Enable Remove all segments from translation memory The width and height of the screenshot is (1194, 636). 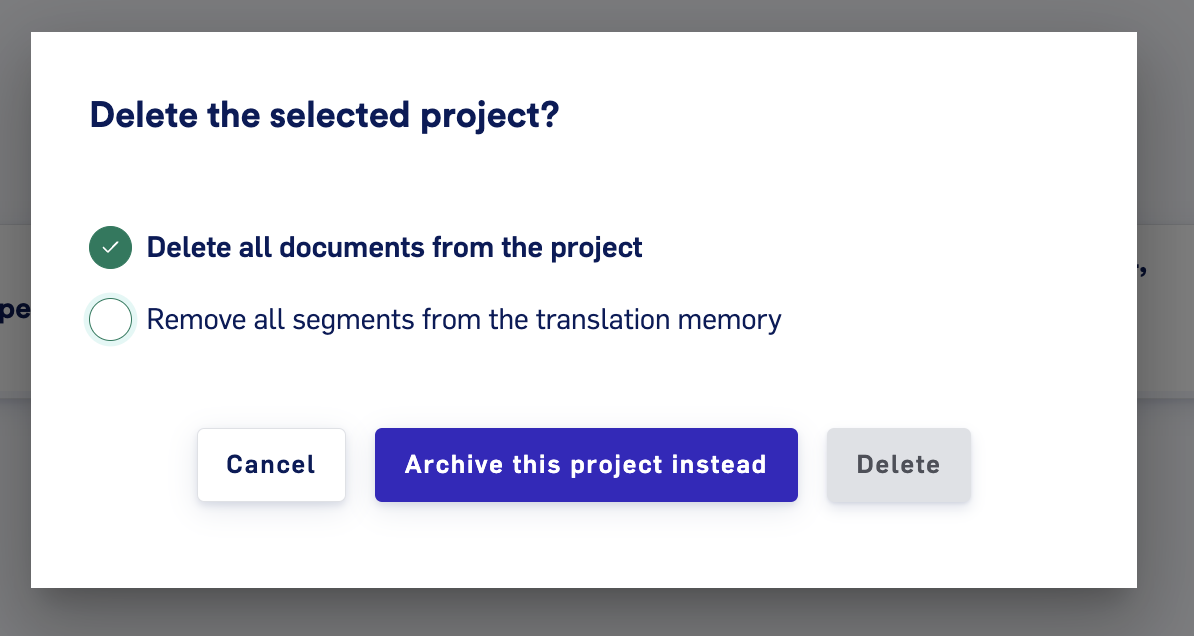[x=110, y=319]
